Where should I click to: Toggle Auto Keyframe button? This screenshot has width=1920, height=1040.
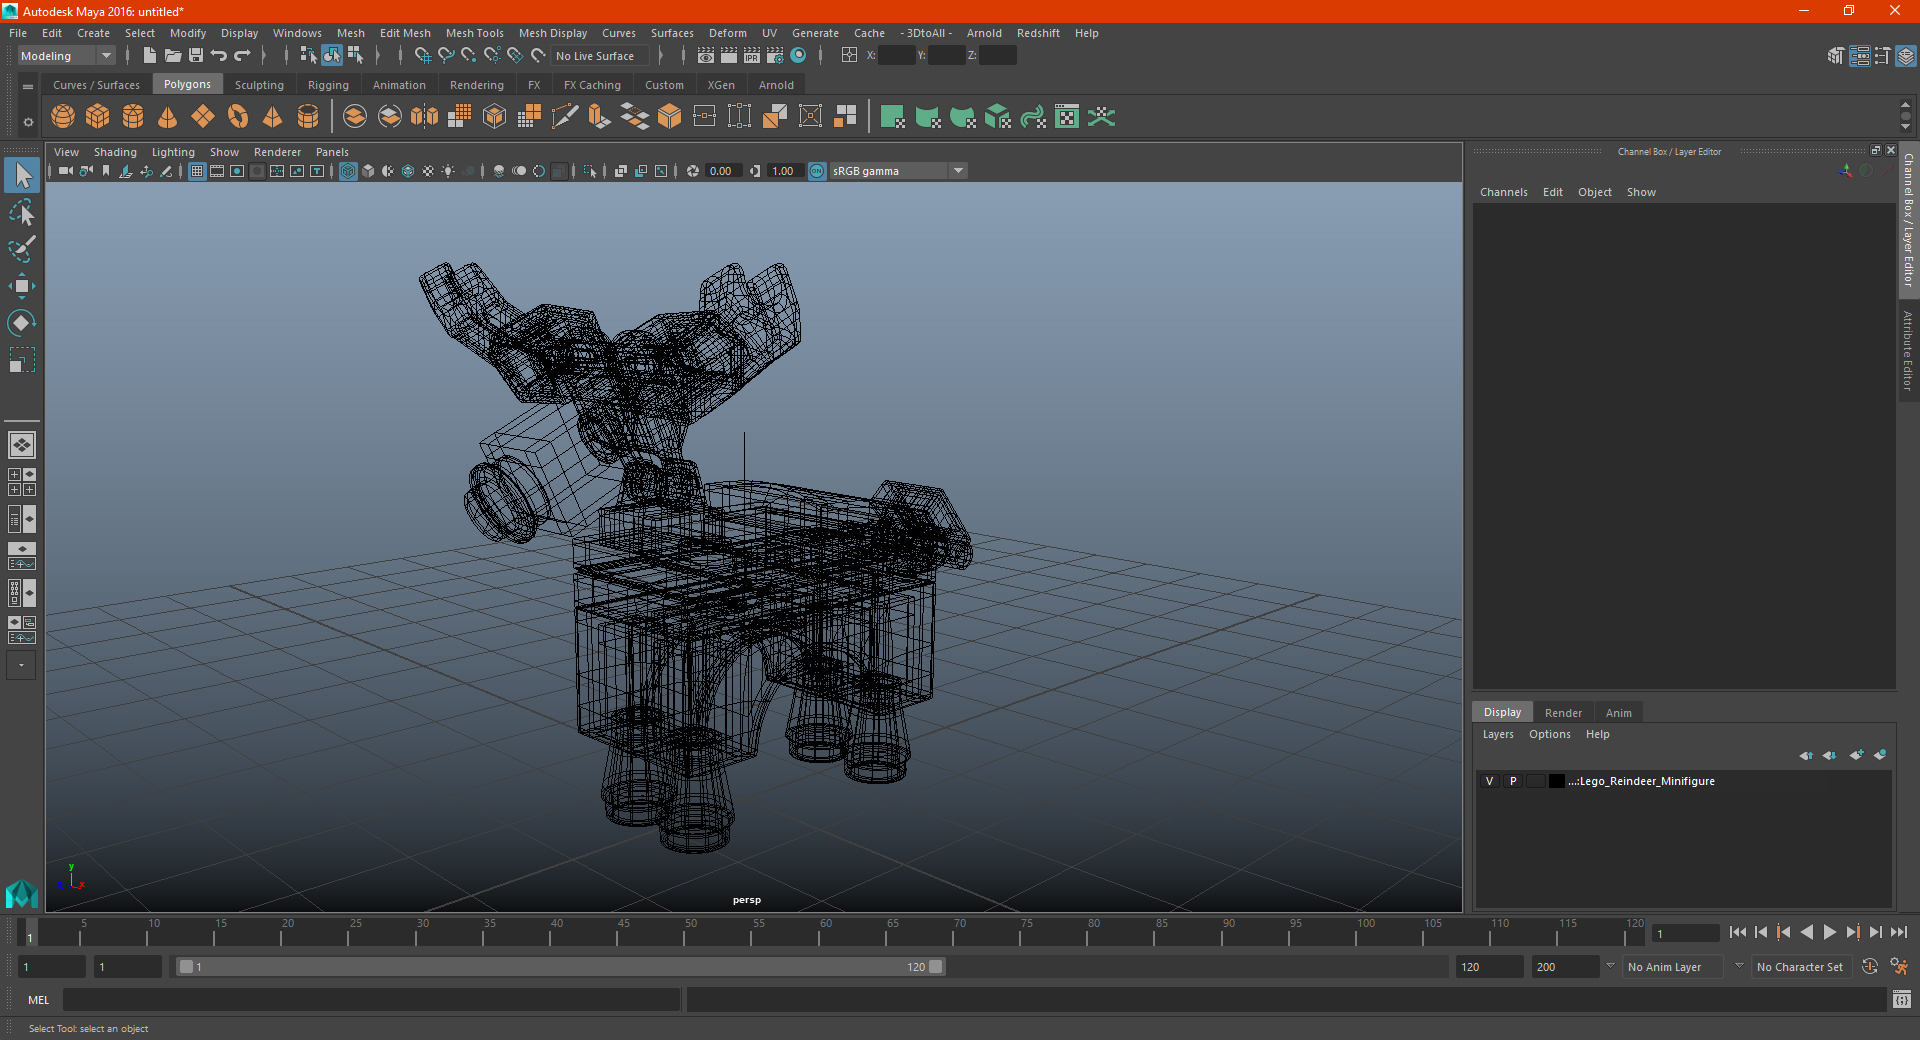pos(1870,967)
